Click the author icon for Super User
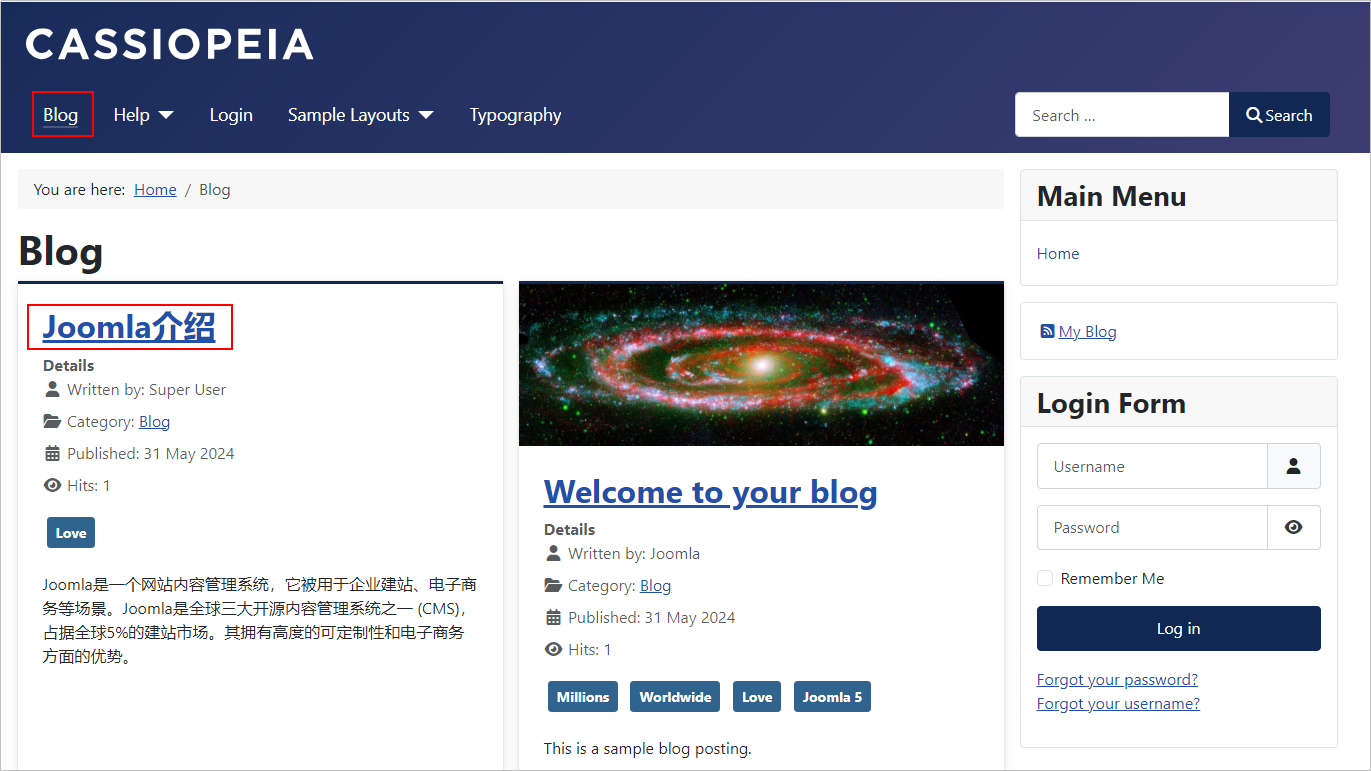Screen dimensions: 1371x771 53,389
